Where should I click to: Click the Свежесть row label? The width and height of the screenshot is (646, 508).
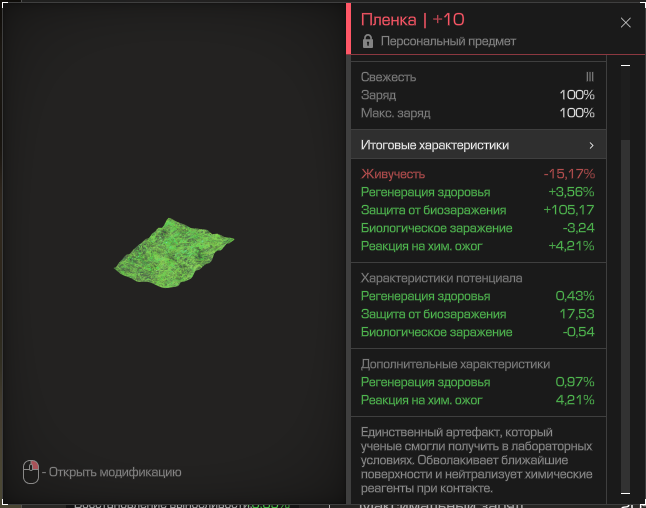389,77
